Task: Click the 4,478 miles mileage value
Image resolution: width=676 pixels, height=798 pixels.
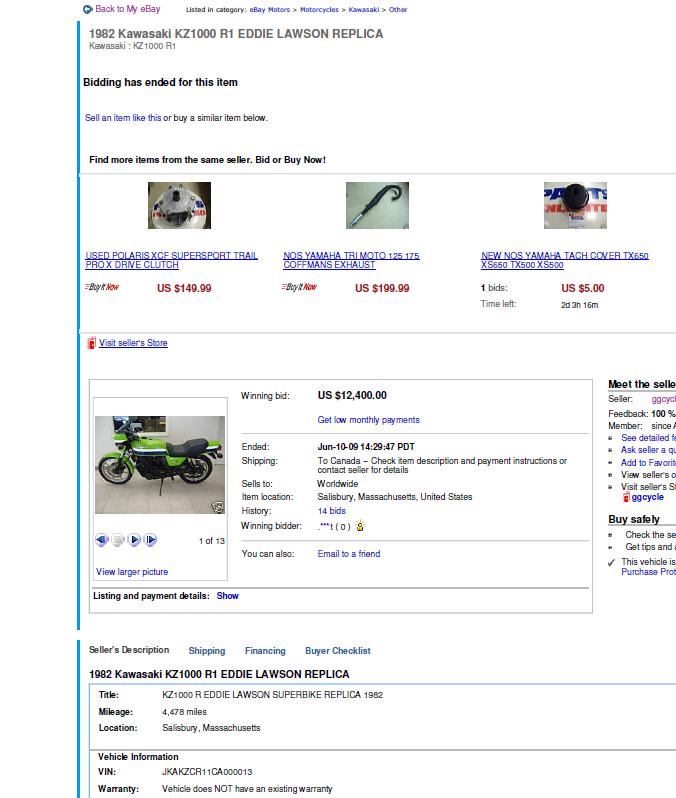Action: (x=184, y=712)
